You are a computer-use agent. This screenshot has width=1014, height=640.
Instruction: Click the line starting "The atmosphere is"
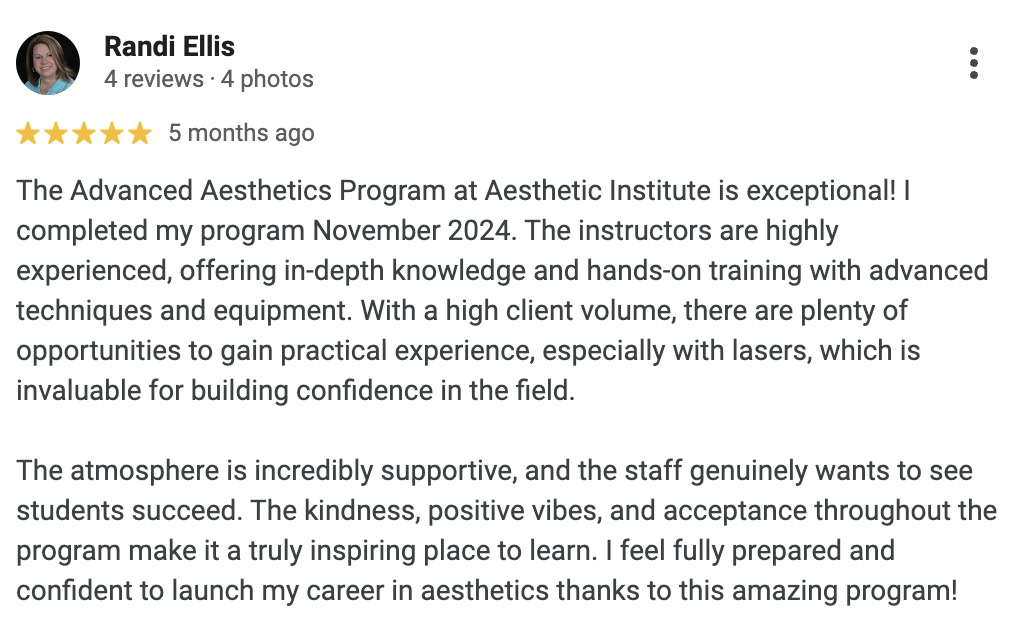(495, 471)
